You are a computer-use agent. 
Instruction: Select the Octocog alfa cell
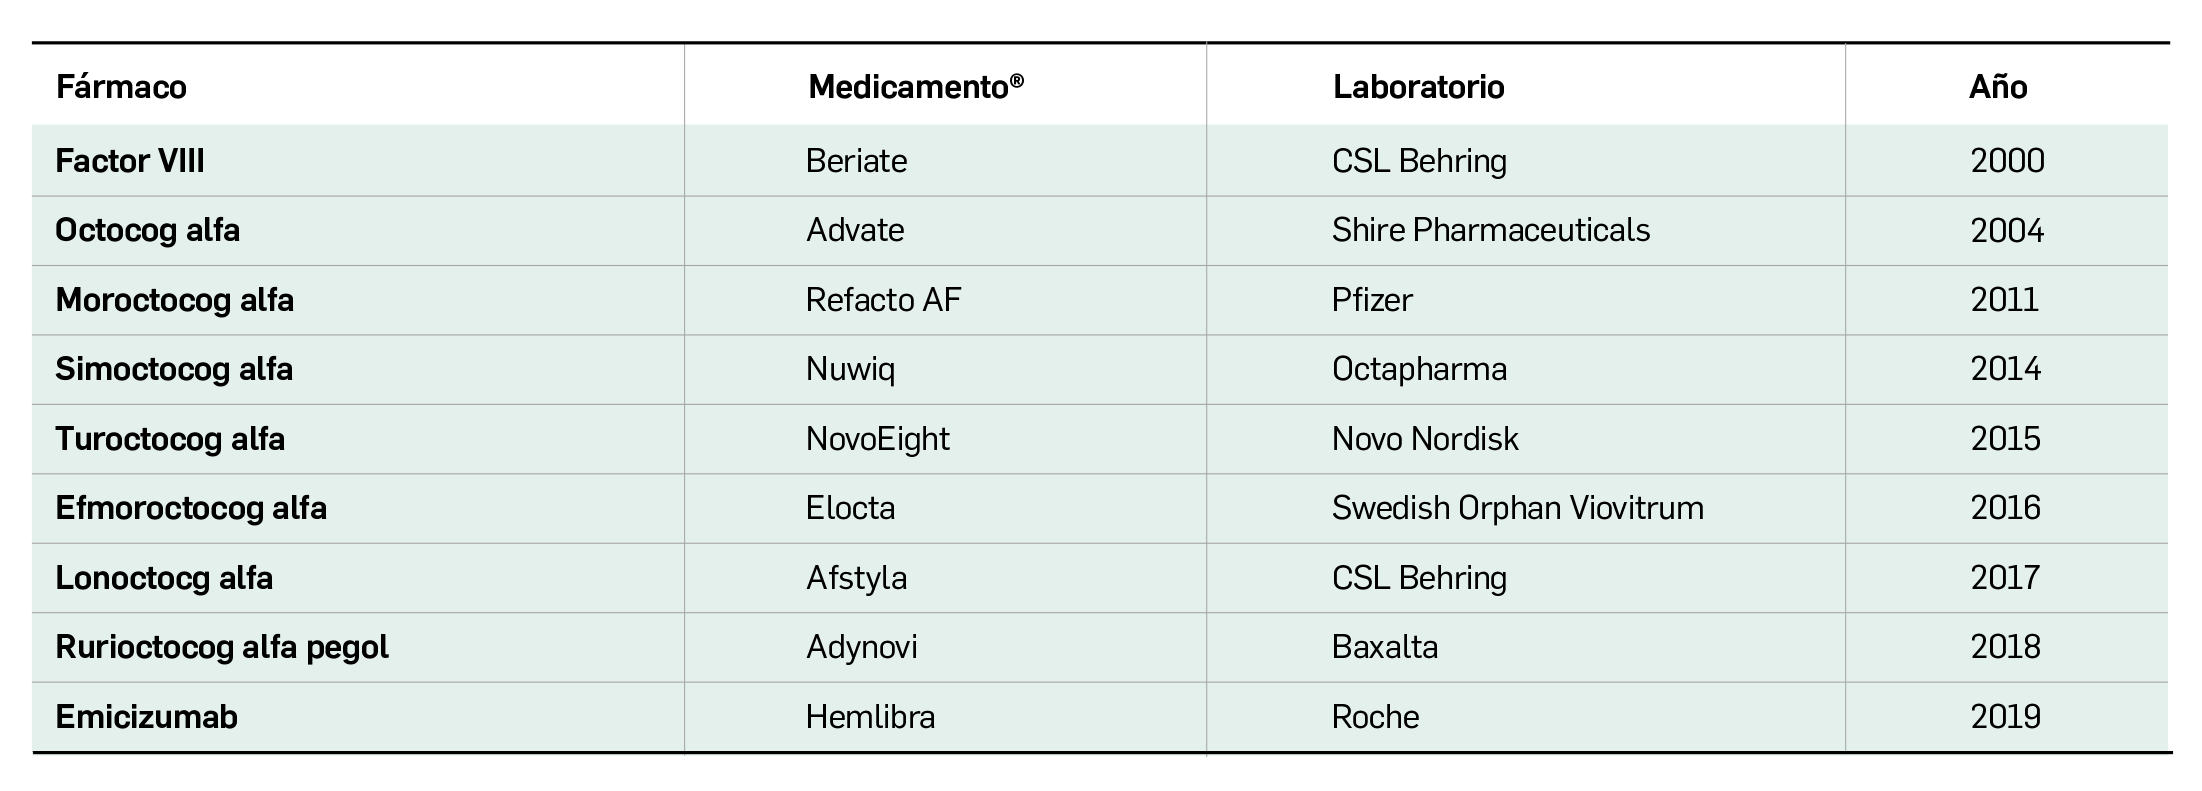pyautogui.click(x=147, y=230)
